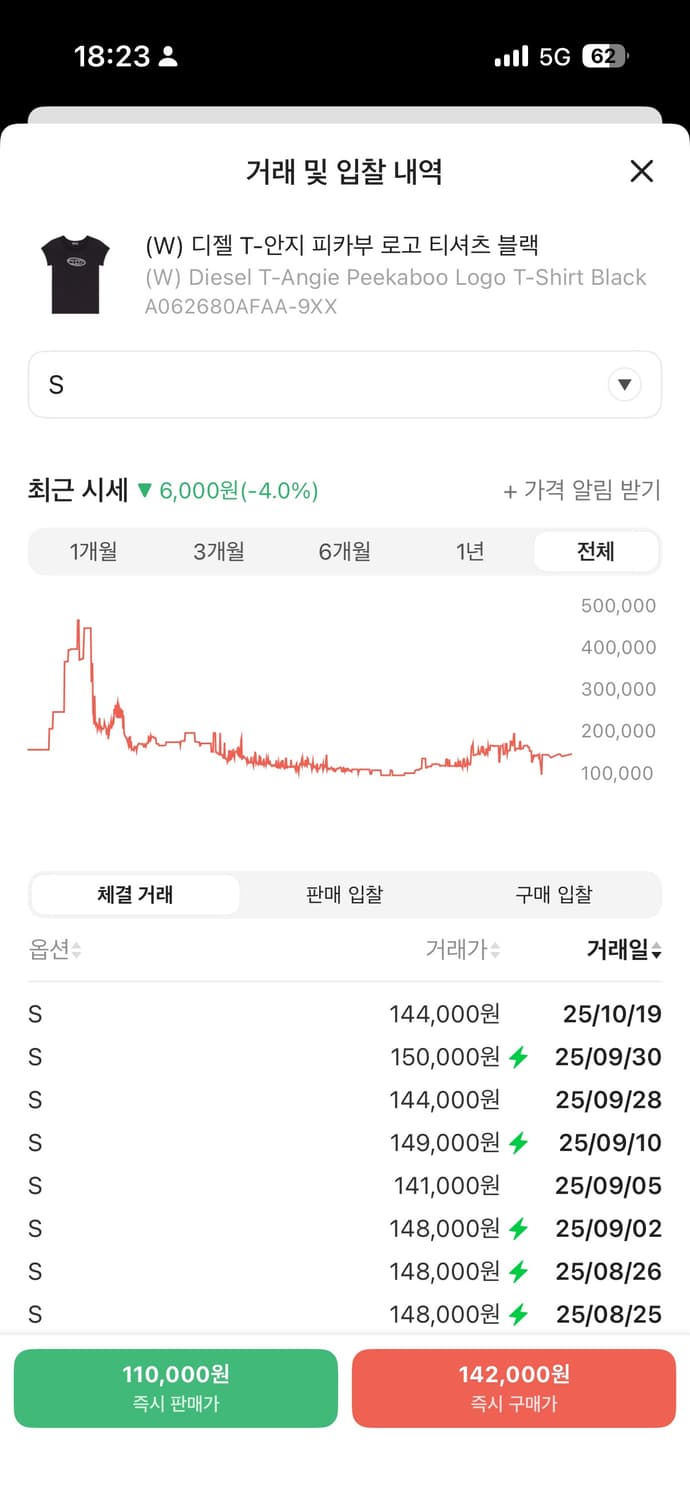This screenshot has height=1500, width=690.
Task: Tap the red 142,000원 즉시 구매가 button
Action: (x=513, y=1387)
